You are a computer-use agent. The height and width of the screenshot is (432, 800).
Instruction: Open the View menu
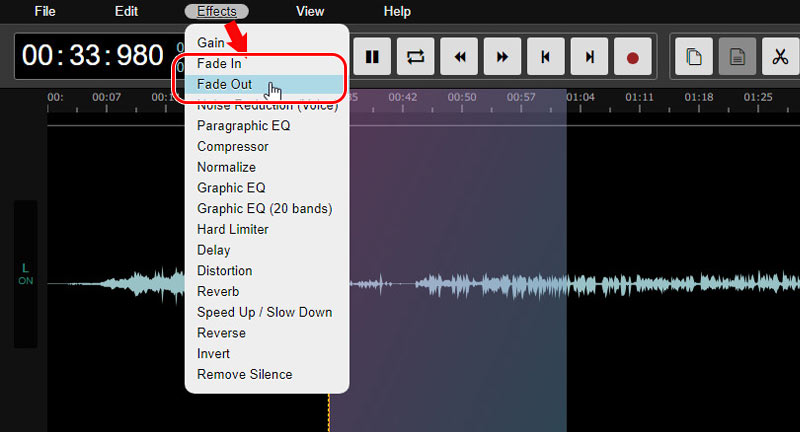(310, 12)
